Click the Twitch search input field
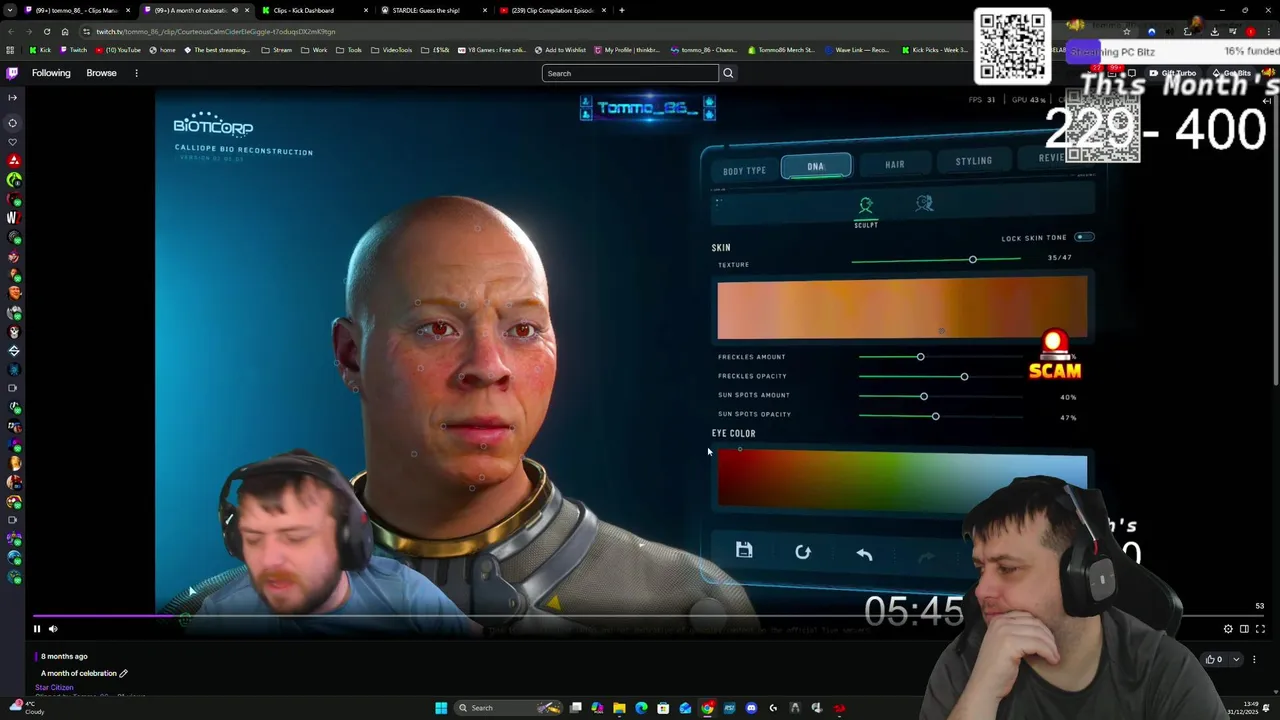The width and height of the screenshot is (1280, 720). 630,73
